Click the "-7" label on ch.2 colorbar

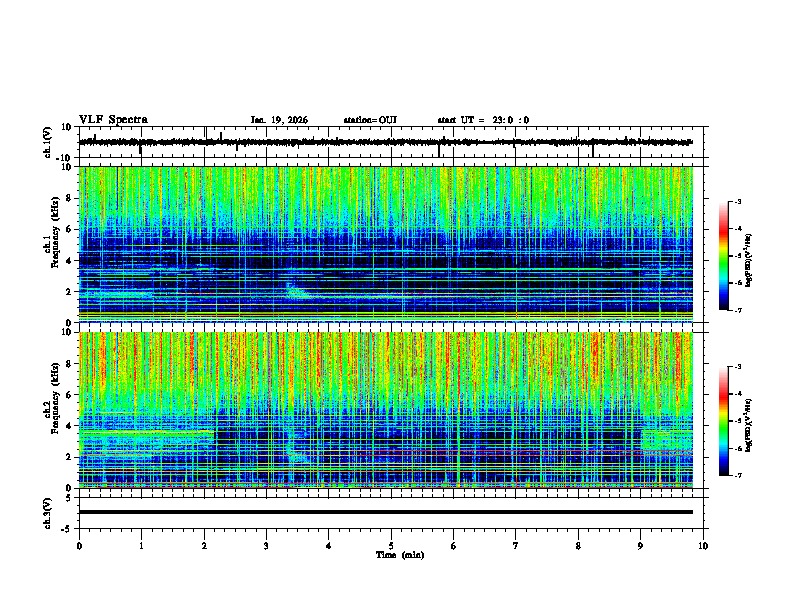[x=737, y=476]
